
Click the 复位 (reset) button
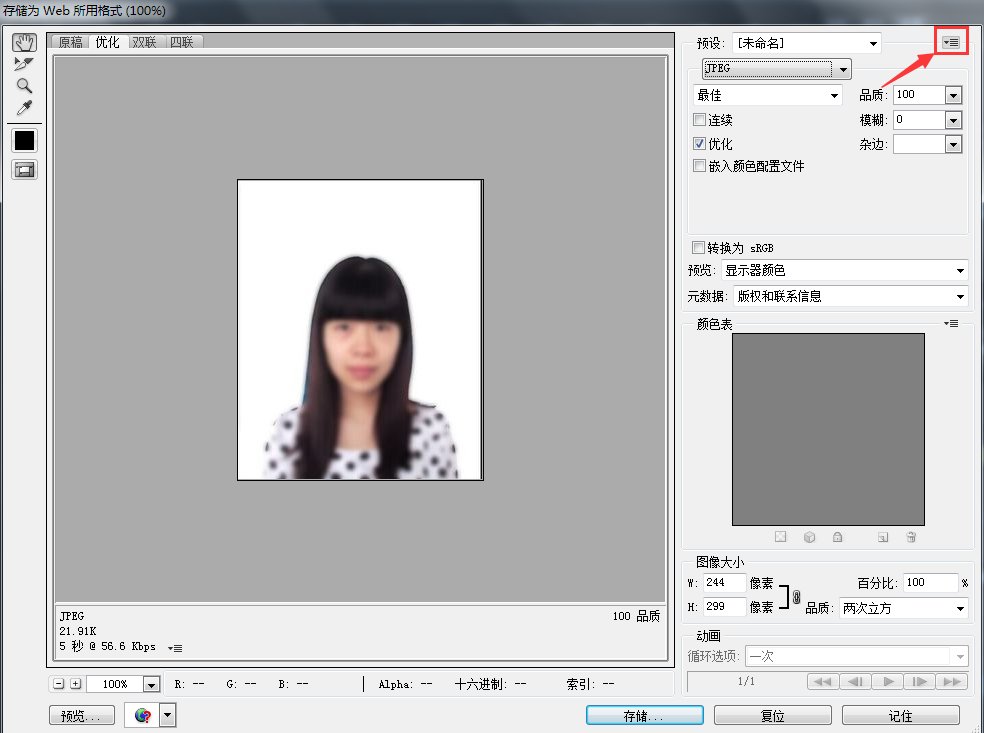772,716
